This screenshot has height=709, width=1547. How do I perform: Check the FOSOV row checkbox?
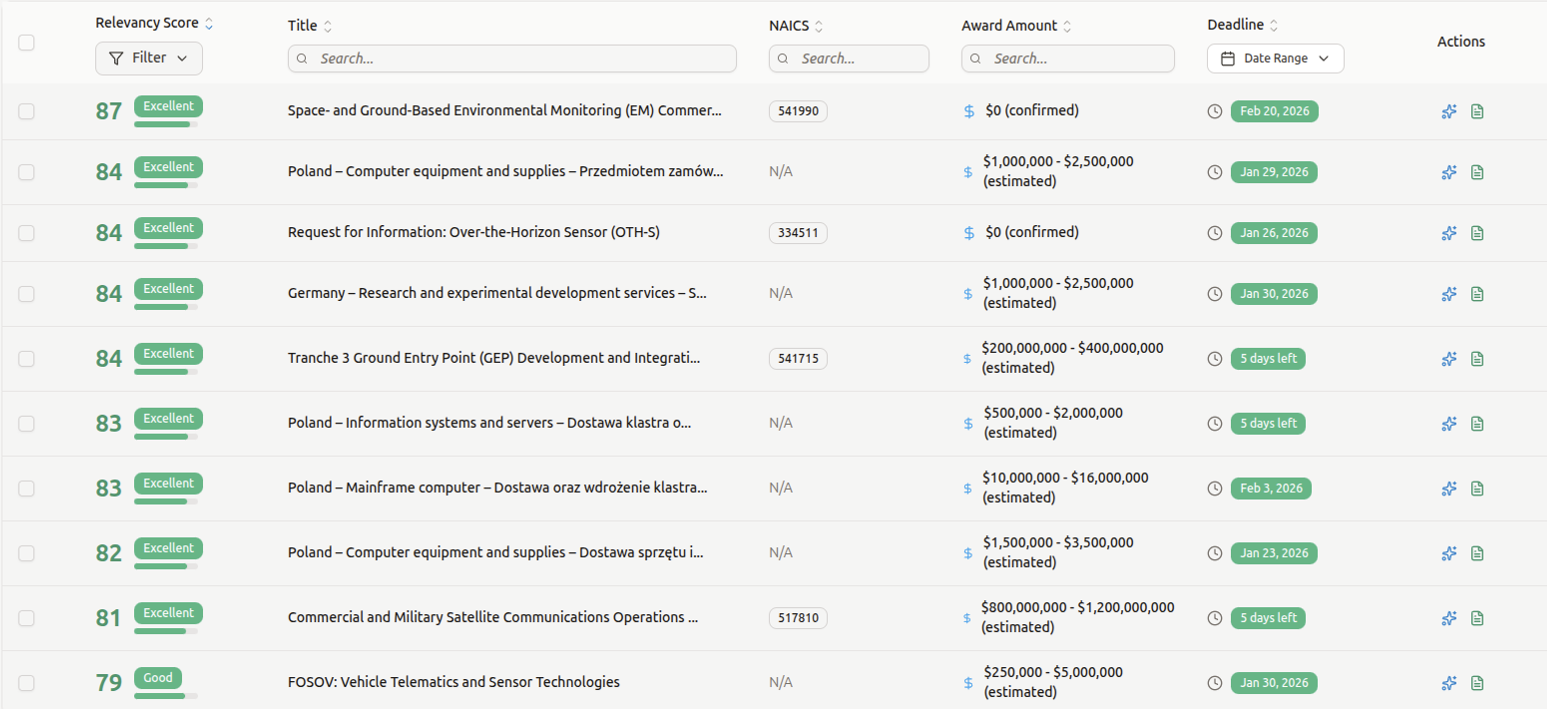coord(26,682)
